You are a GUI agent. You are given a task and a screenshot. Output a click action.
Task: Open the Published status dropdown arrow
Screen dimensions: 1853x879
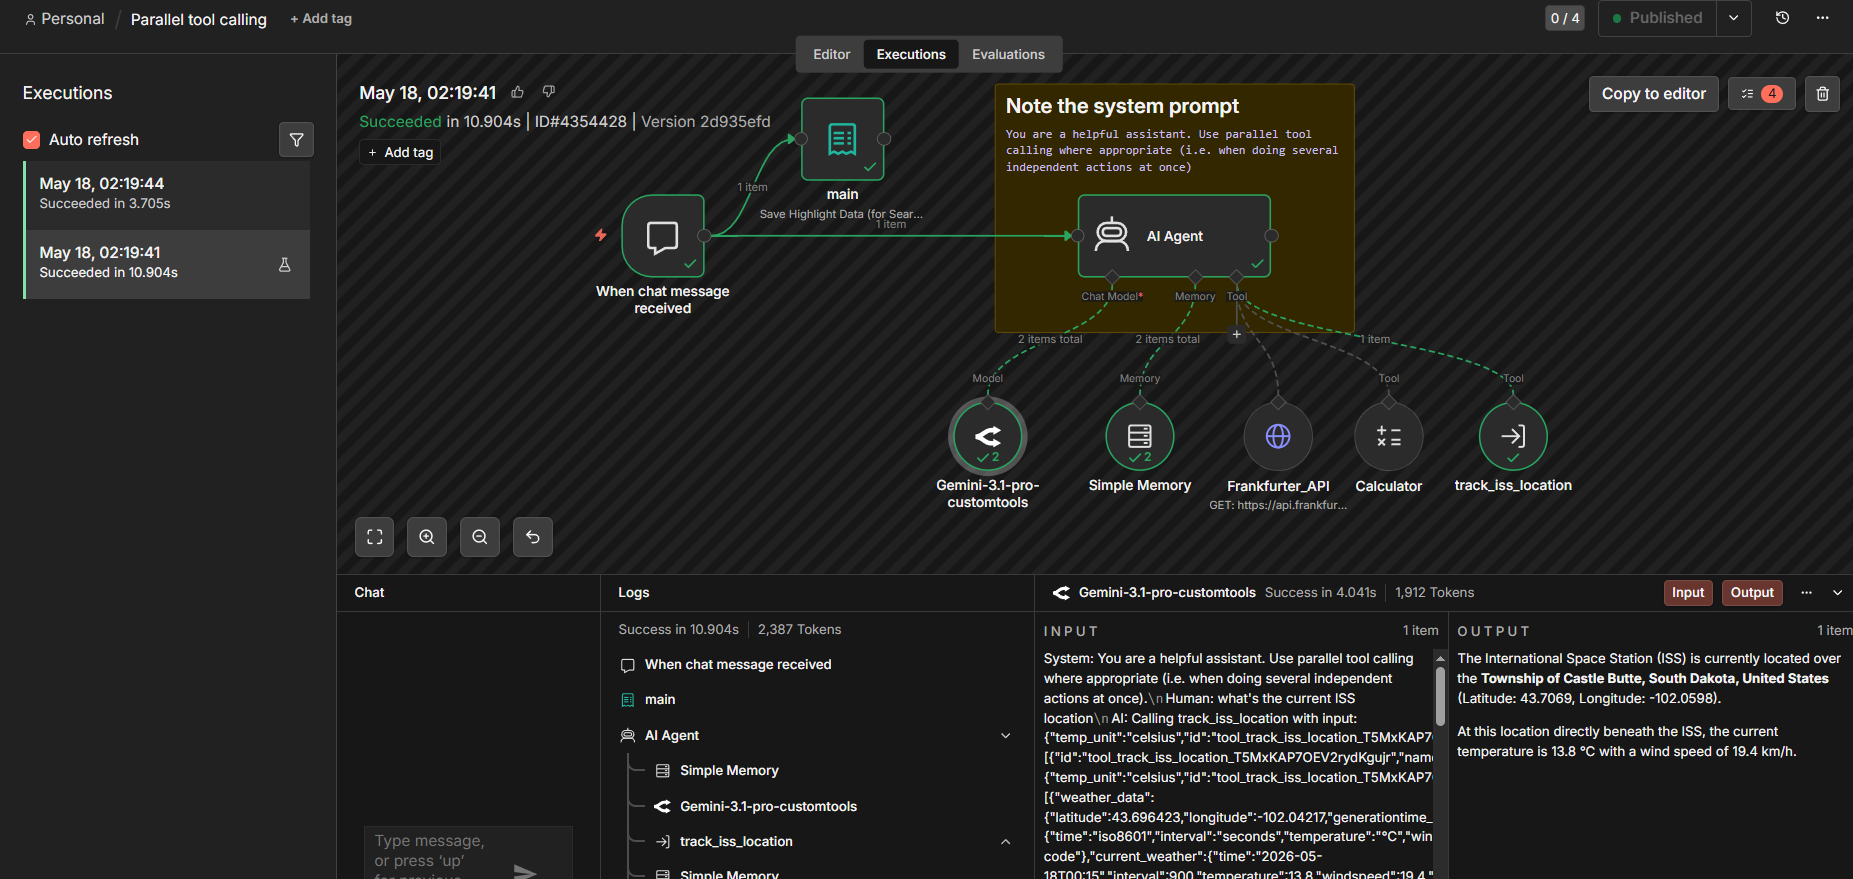(1733, 18)
